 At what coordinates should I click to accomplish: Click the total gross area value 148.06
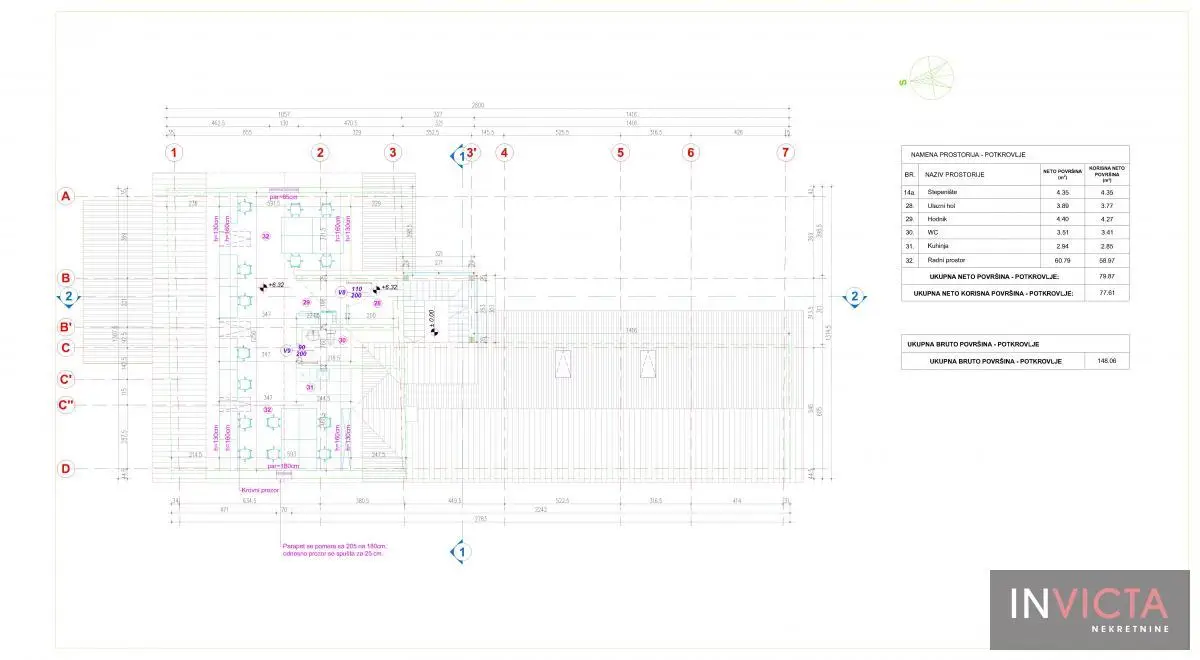pos(1106,361)
